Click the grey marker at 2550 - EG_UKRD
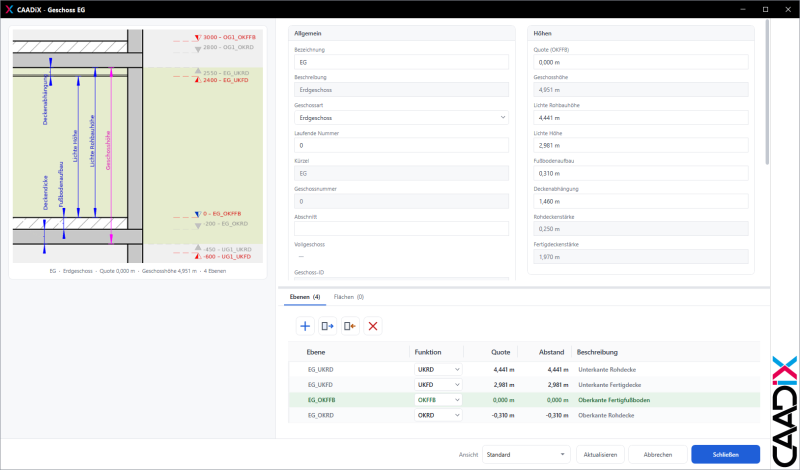The height and width of the screenshot is (470, 800). (198, 70)
